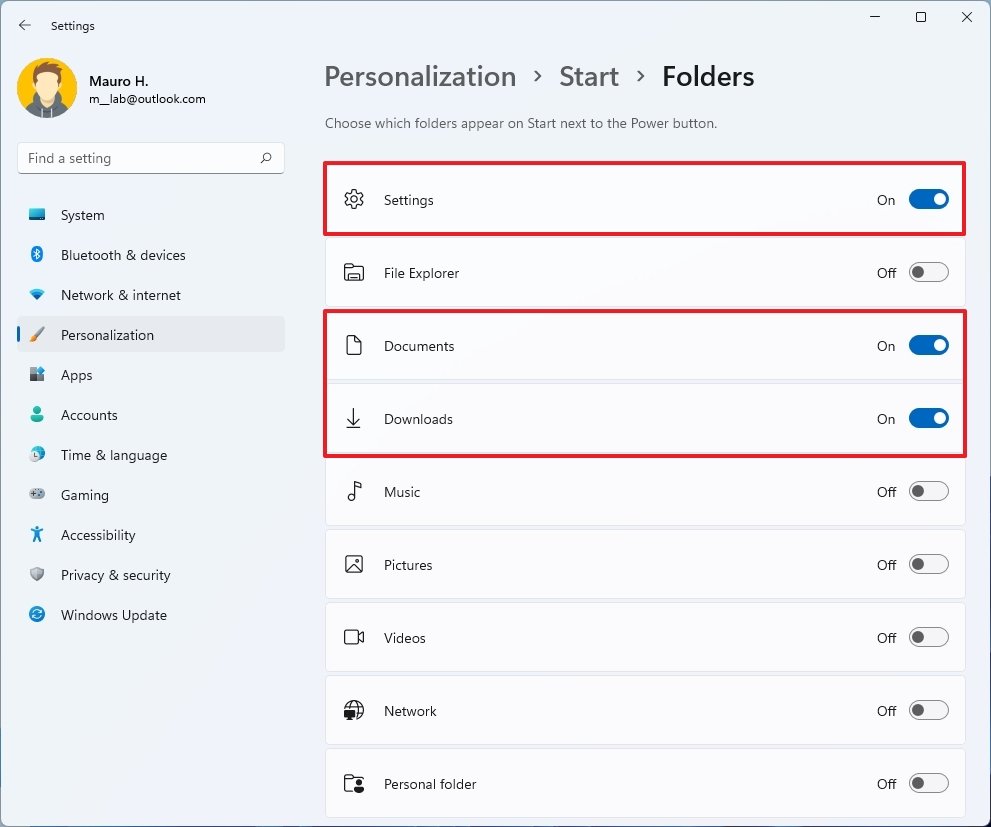Click the search magnifier icon
991x827 pixels.
(x=266, y=158)
